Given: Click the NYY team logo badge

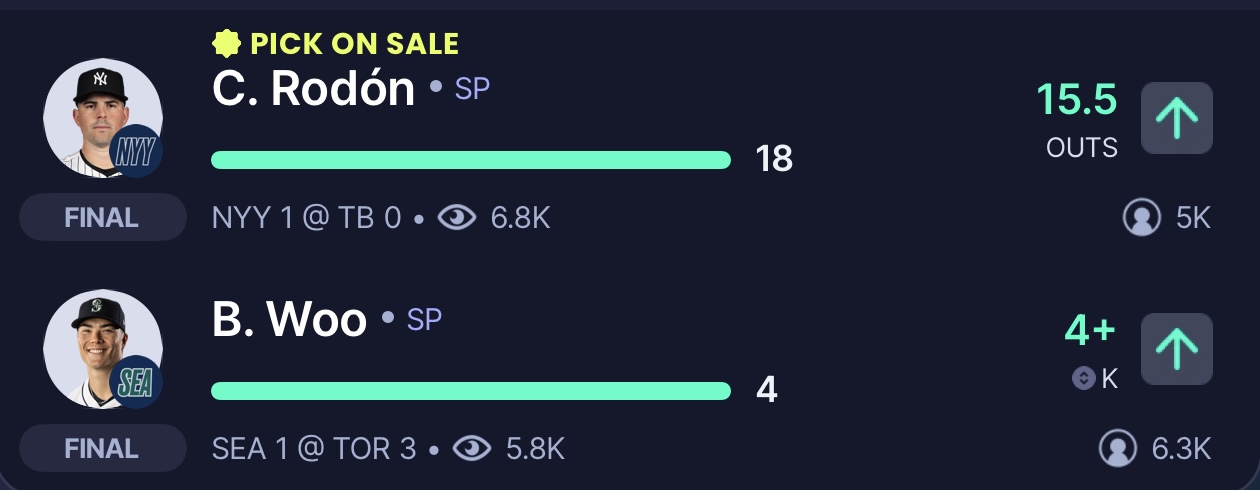Looking at the screenshot, I should click(x=135, y=152).
